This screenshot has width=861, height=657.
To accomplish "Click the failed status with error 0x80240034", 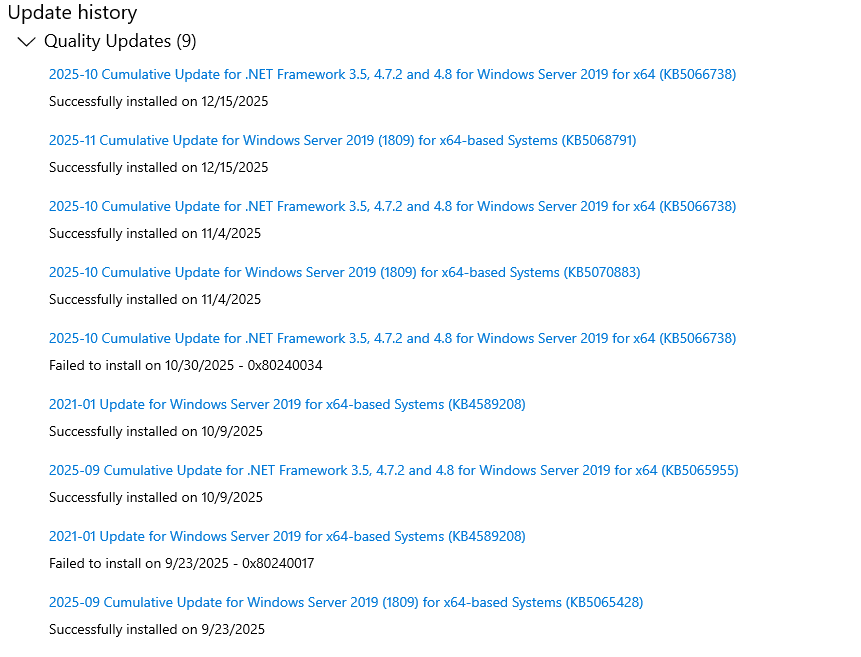I will (185, 365).
